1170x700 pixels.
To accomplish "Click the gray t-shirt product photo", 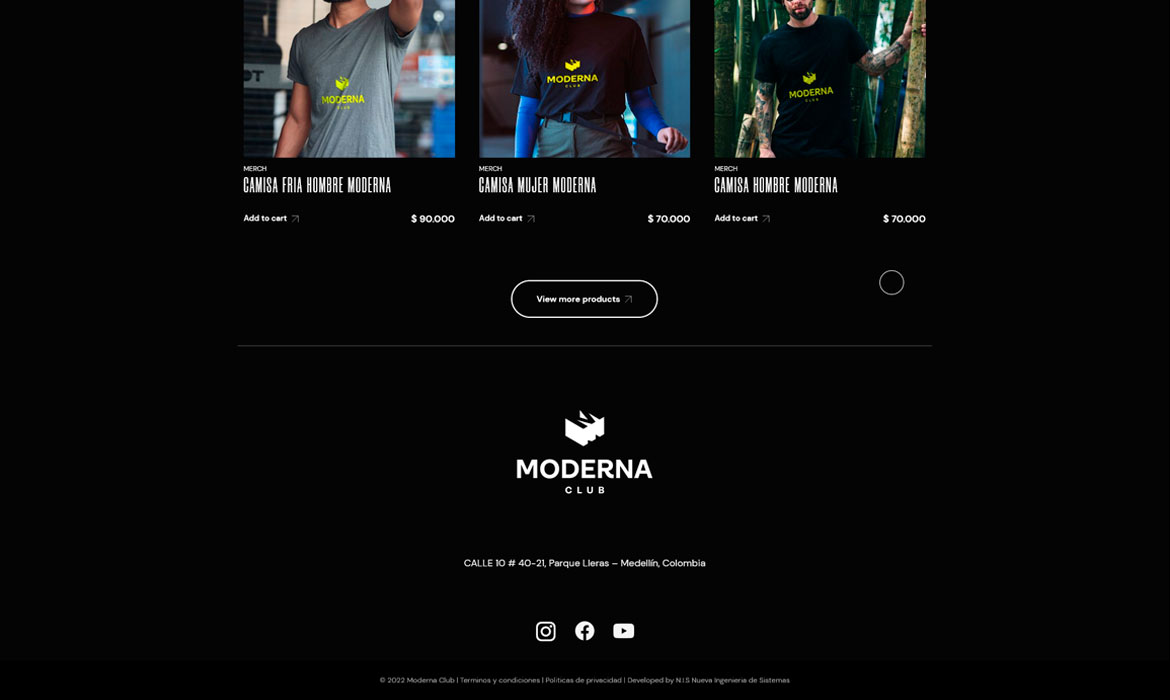I will (349, 78).
